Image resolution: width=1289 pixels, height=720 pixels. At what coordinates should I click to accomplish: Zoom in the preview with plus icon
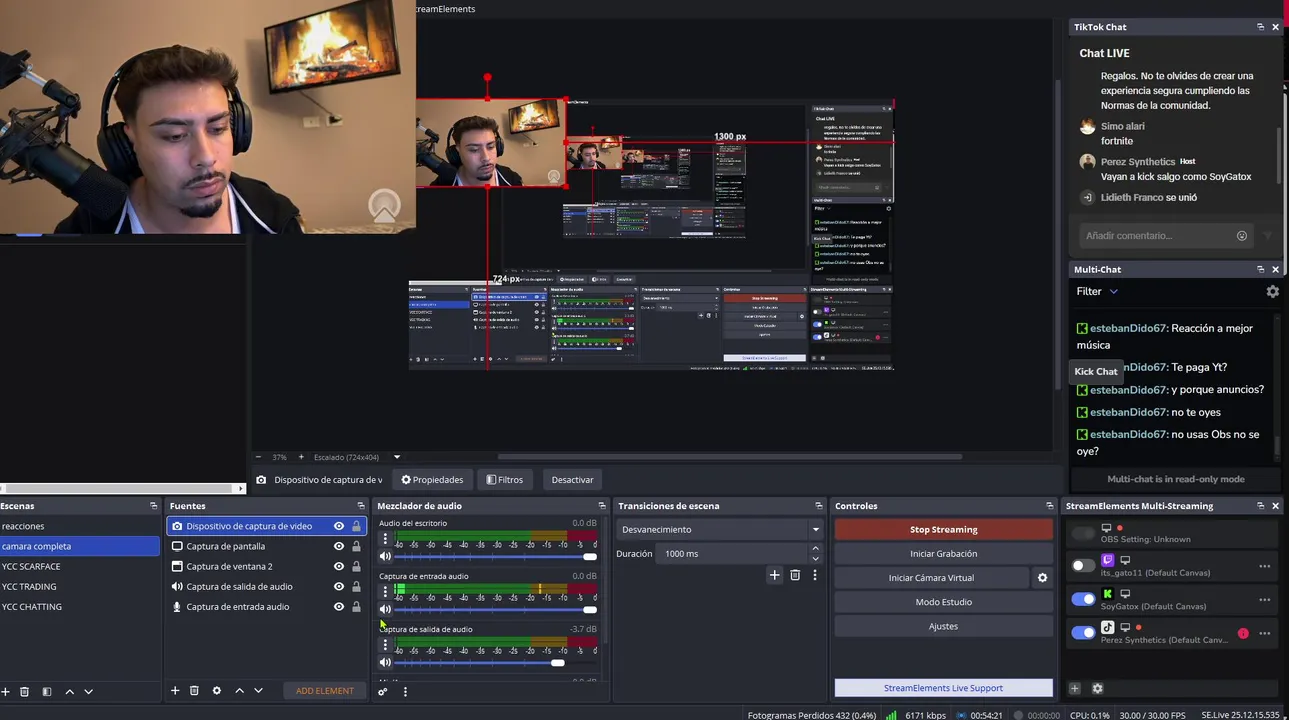301,457
